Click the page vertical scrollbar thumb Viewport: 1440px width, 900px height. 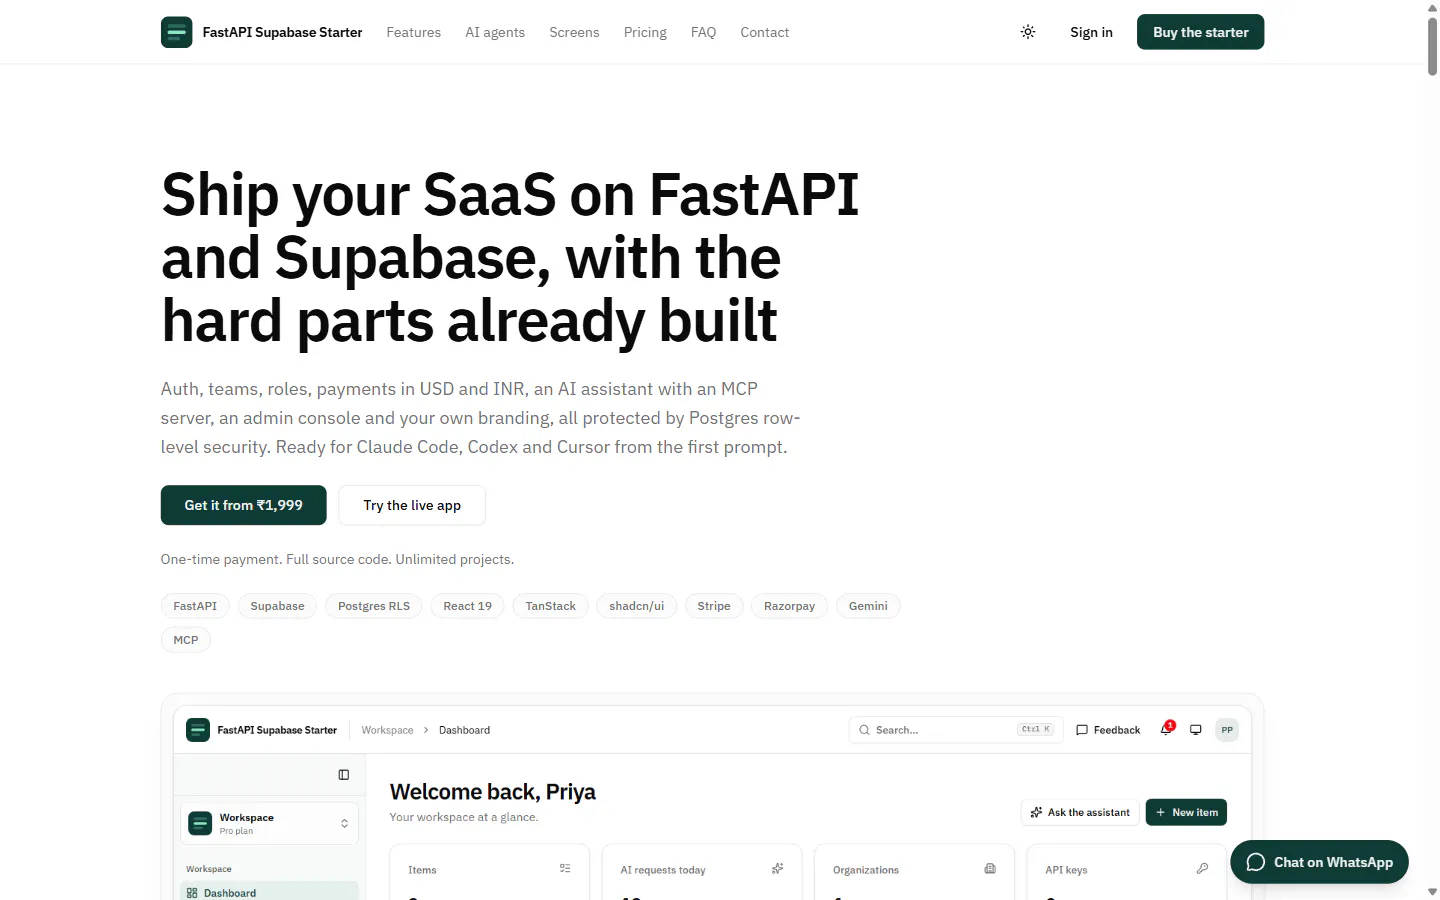[x=1432, y=46]
